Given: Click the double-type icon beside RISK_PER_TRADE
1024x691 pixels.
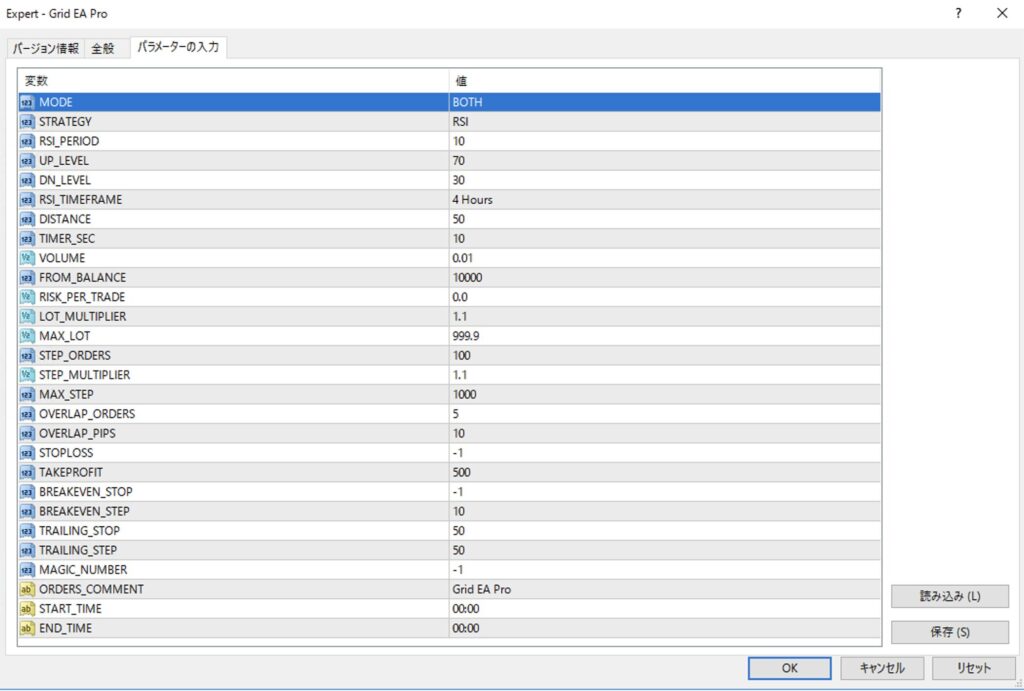Looking at the screenshot, I should [x=27, y=297].
